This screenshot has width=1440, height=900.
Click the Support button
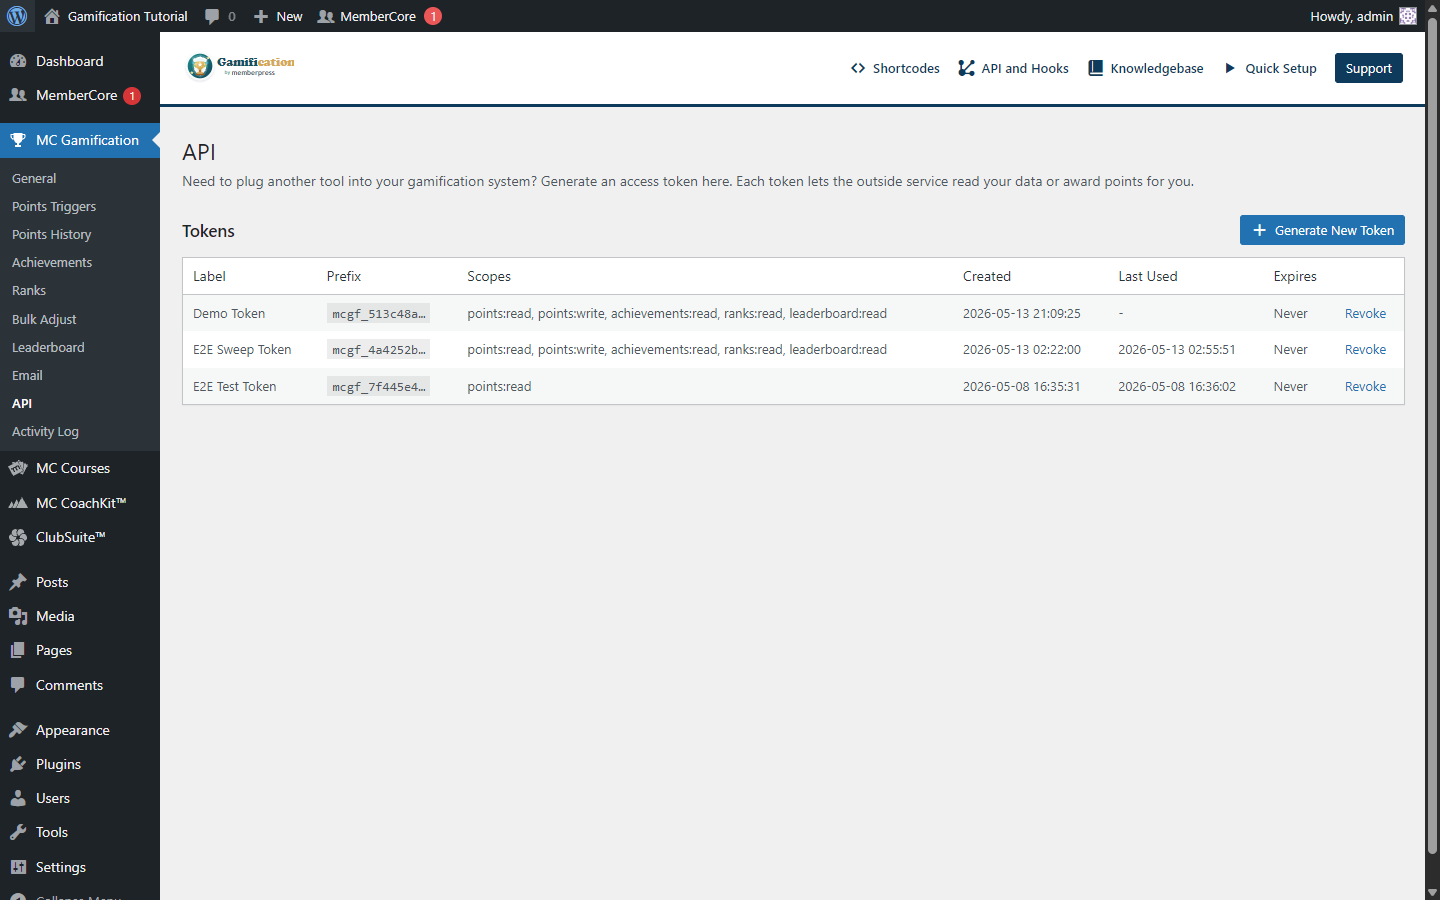(1368, 68)
